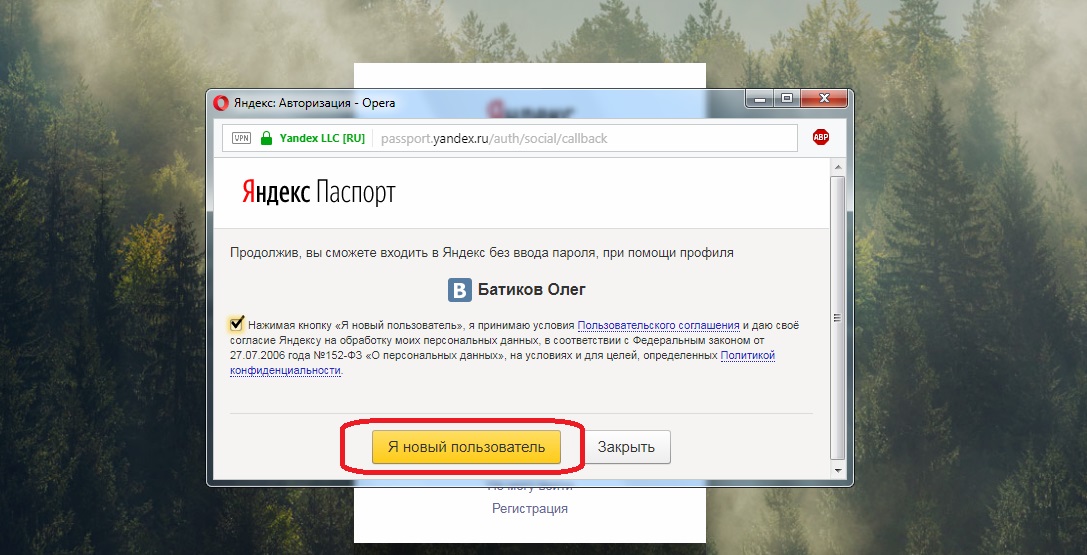
Task: Click the text starting «Продолжив, вы сможете входить»
Action: coord(482,253)
